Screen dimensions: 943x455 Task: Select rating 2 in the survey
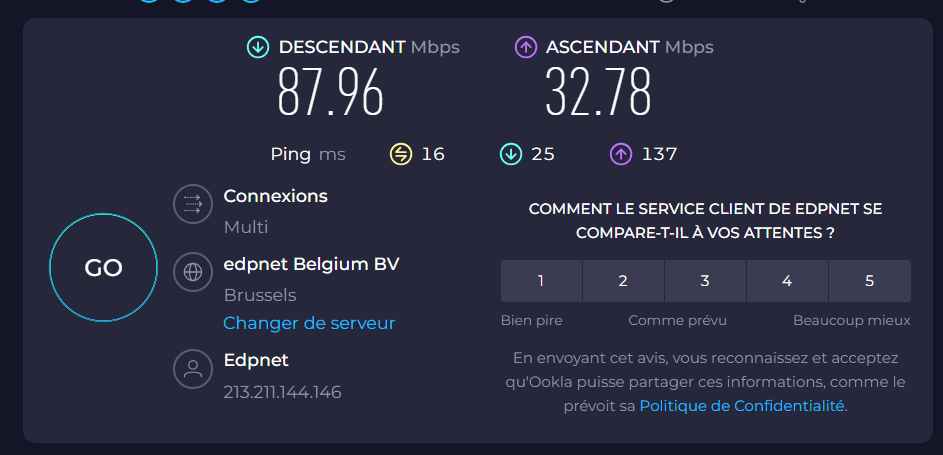(x=623, y=281)
